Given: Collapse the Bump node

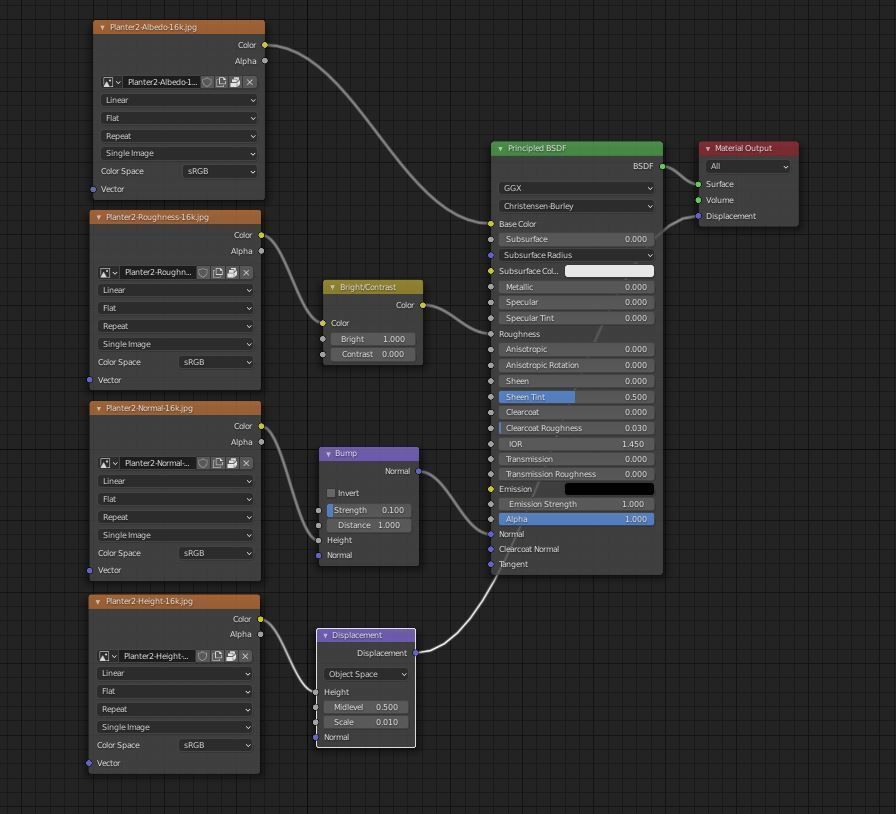Looking at the screenshot, I should tap(329, 454).
